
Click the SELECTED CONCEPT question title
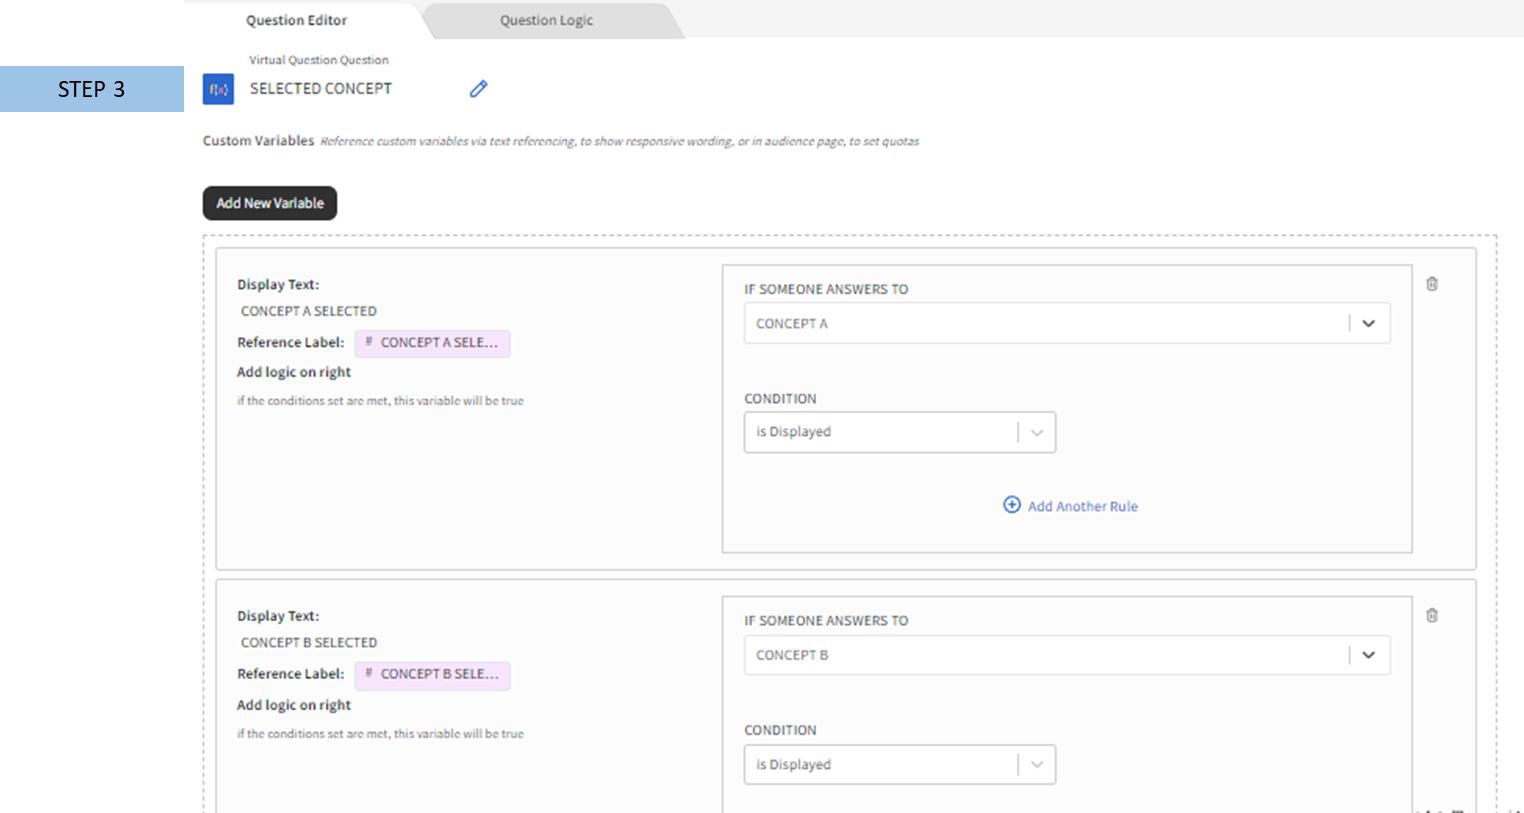(x=321, y=88)
